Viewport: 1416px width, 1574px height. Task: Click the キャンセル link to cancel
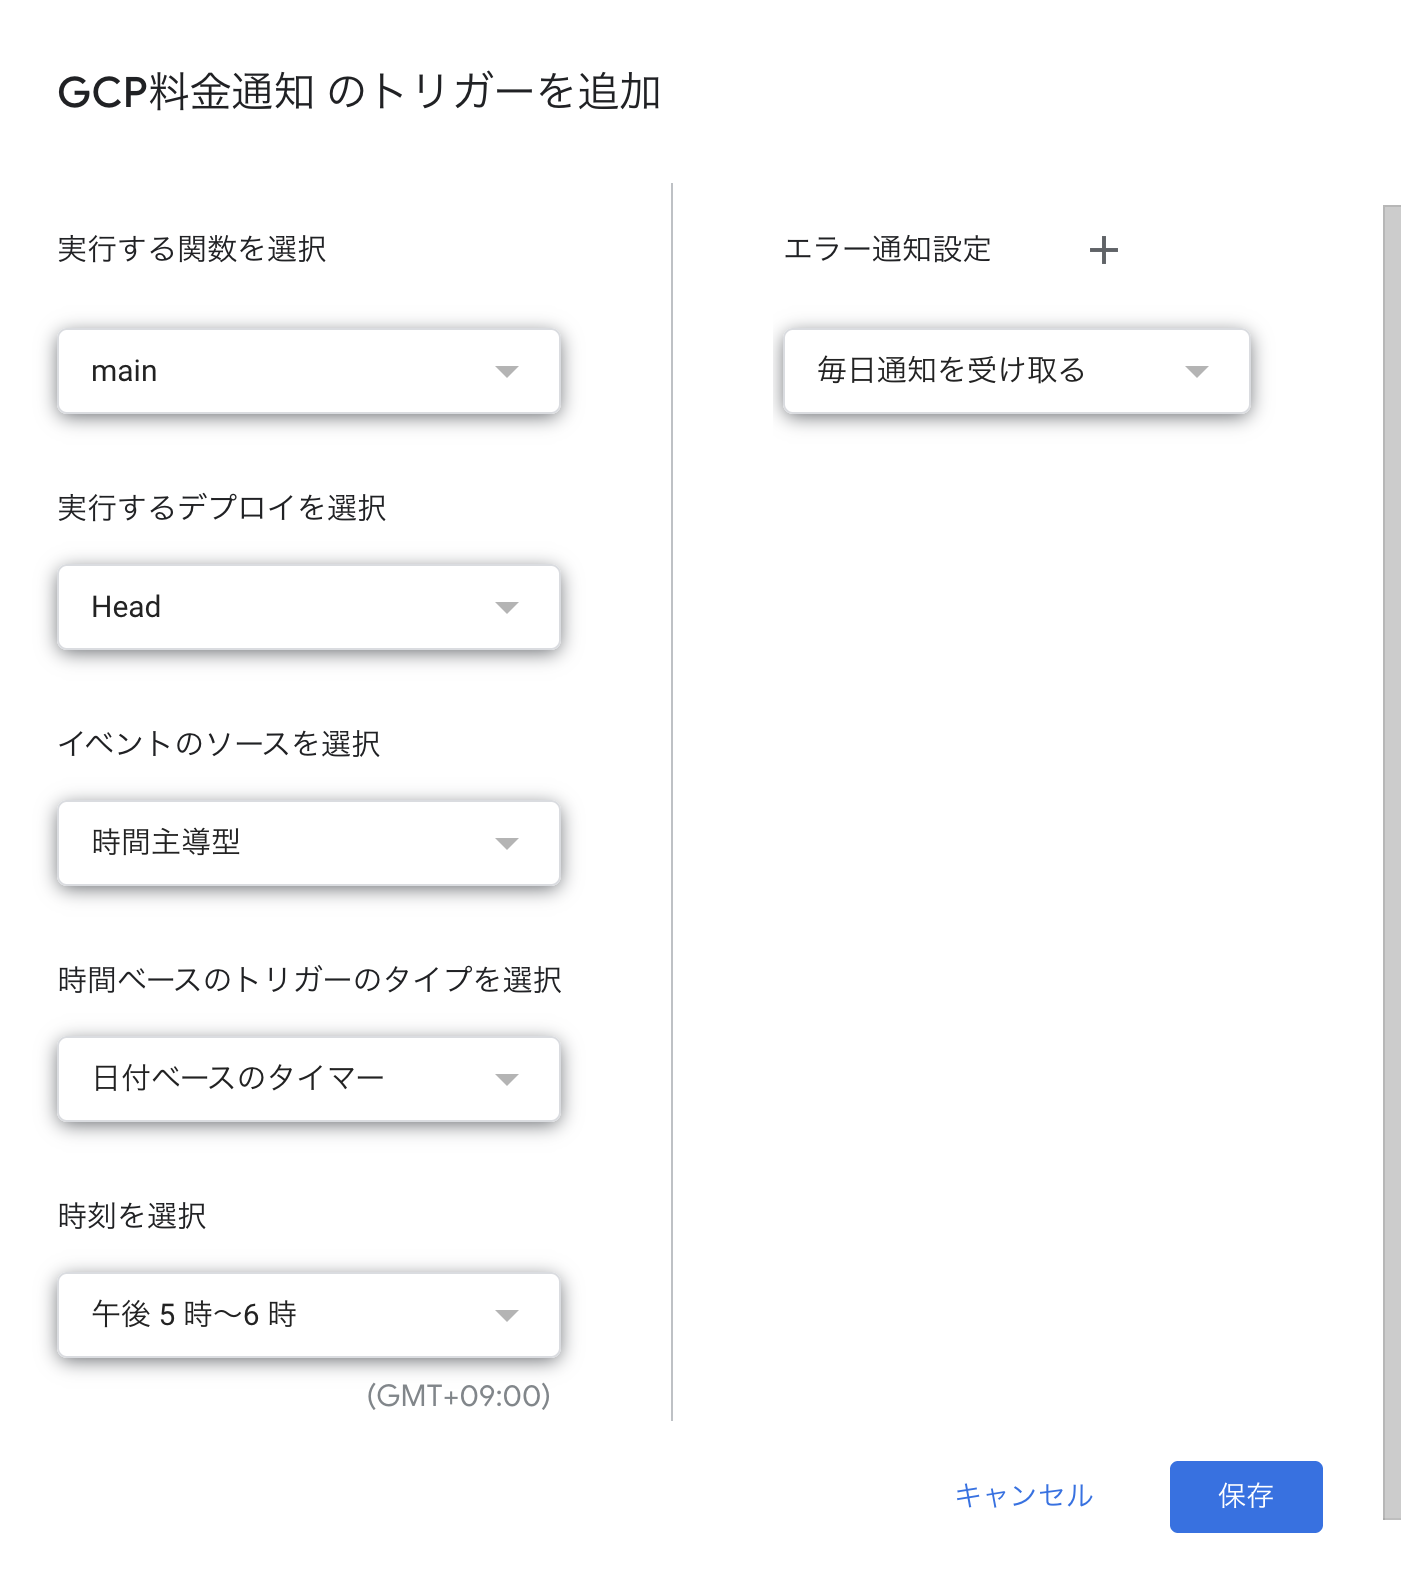coord(1024,1496)
